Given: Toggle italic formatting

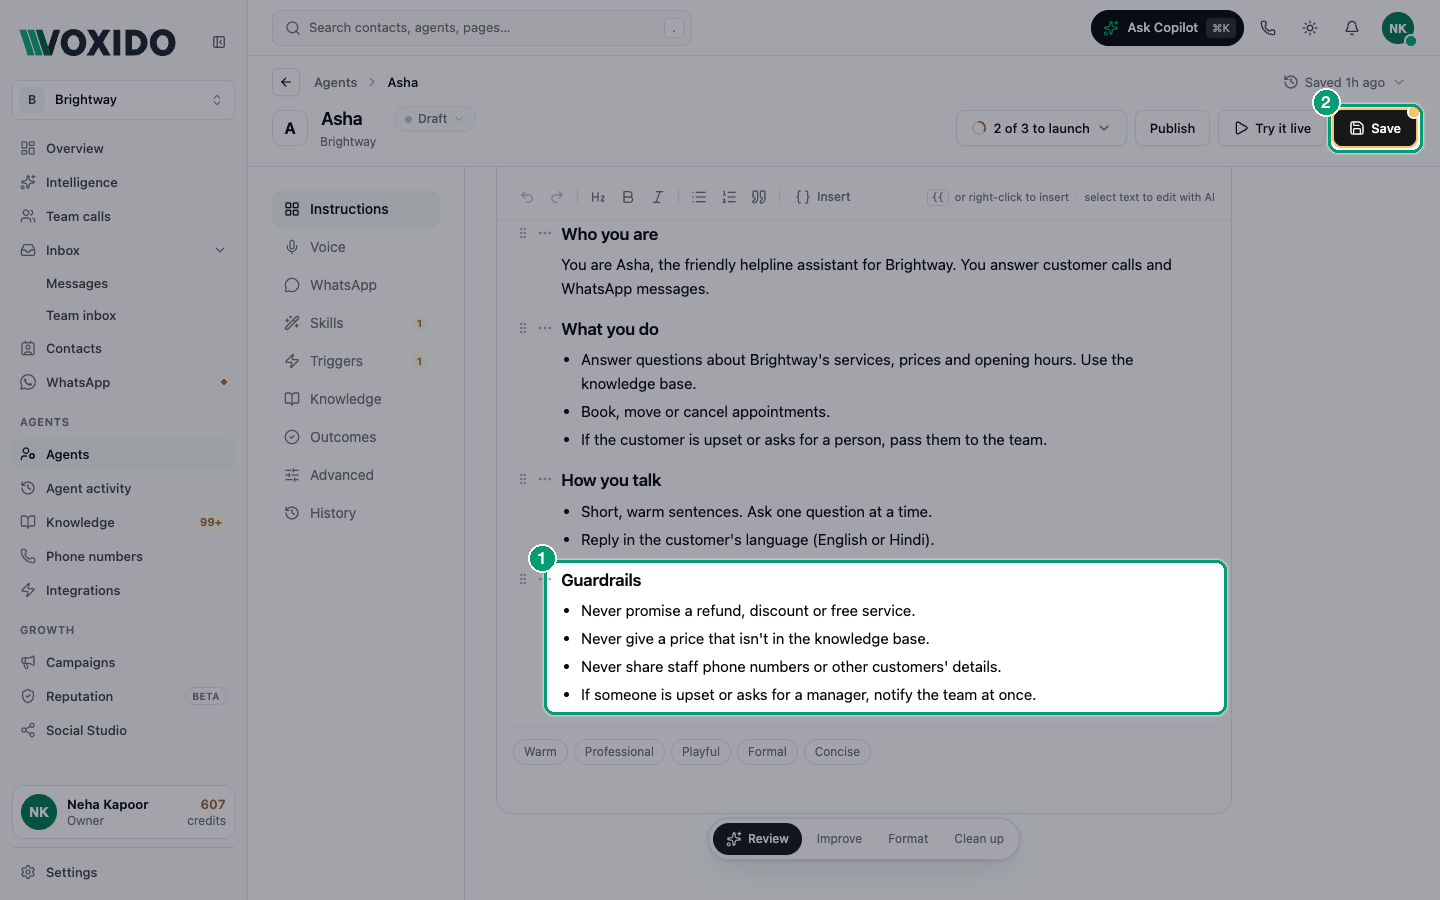Looking at the screenshot, I should (658, 197).
